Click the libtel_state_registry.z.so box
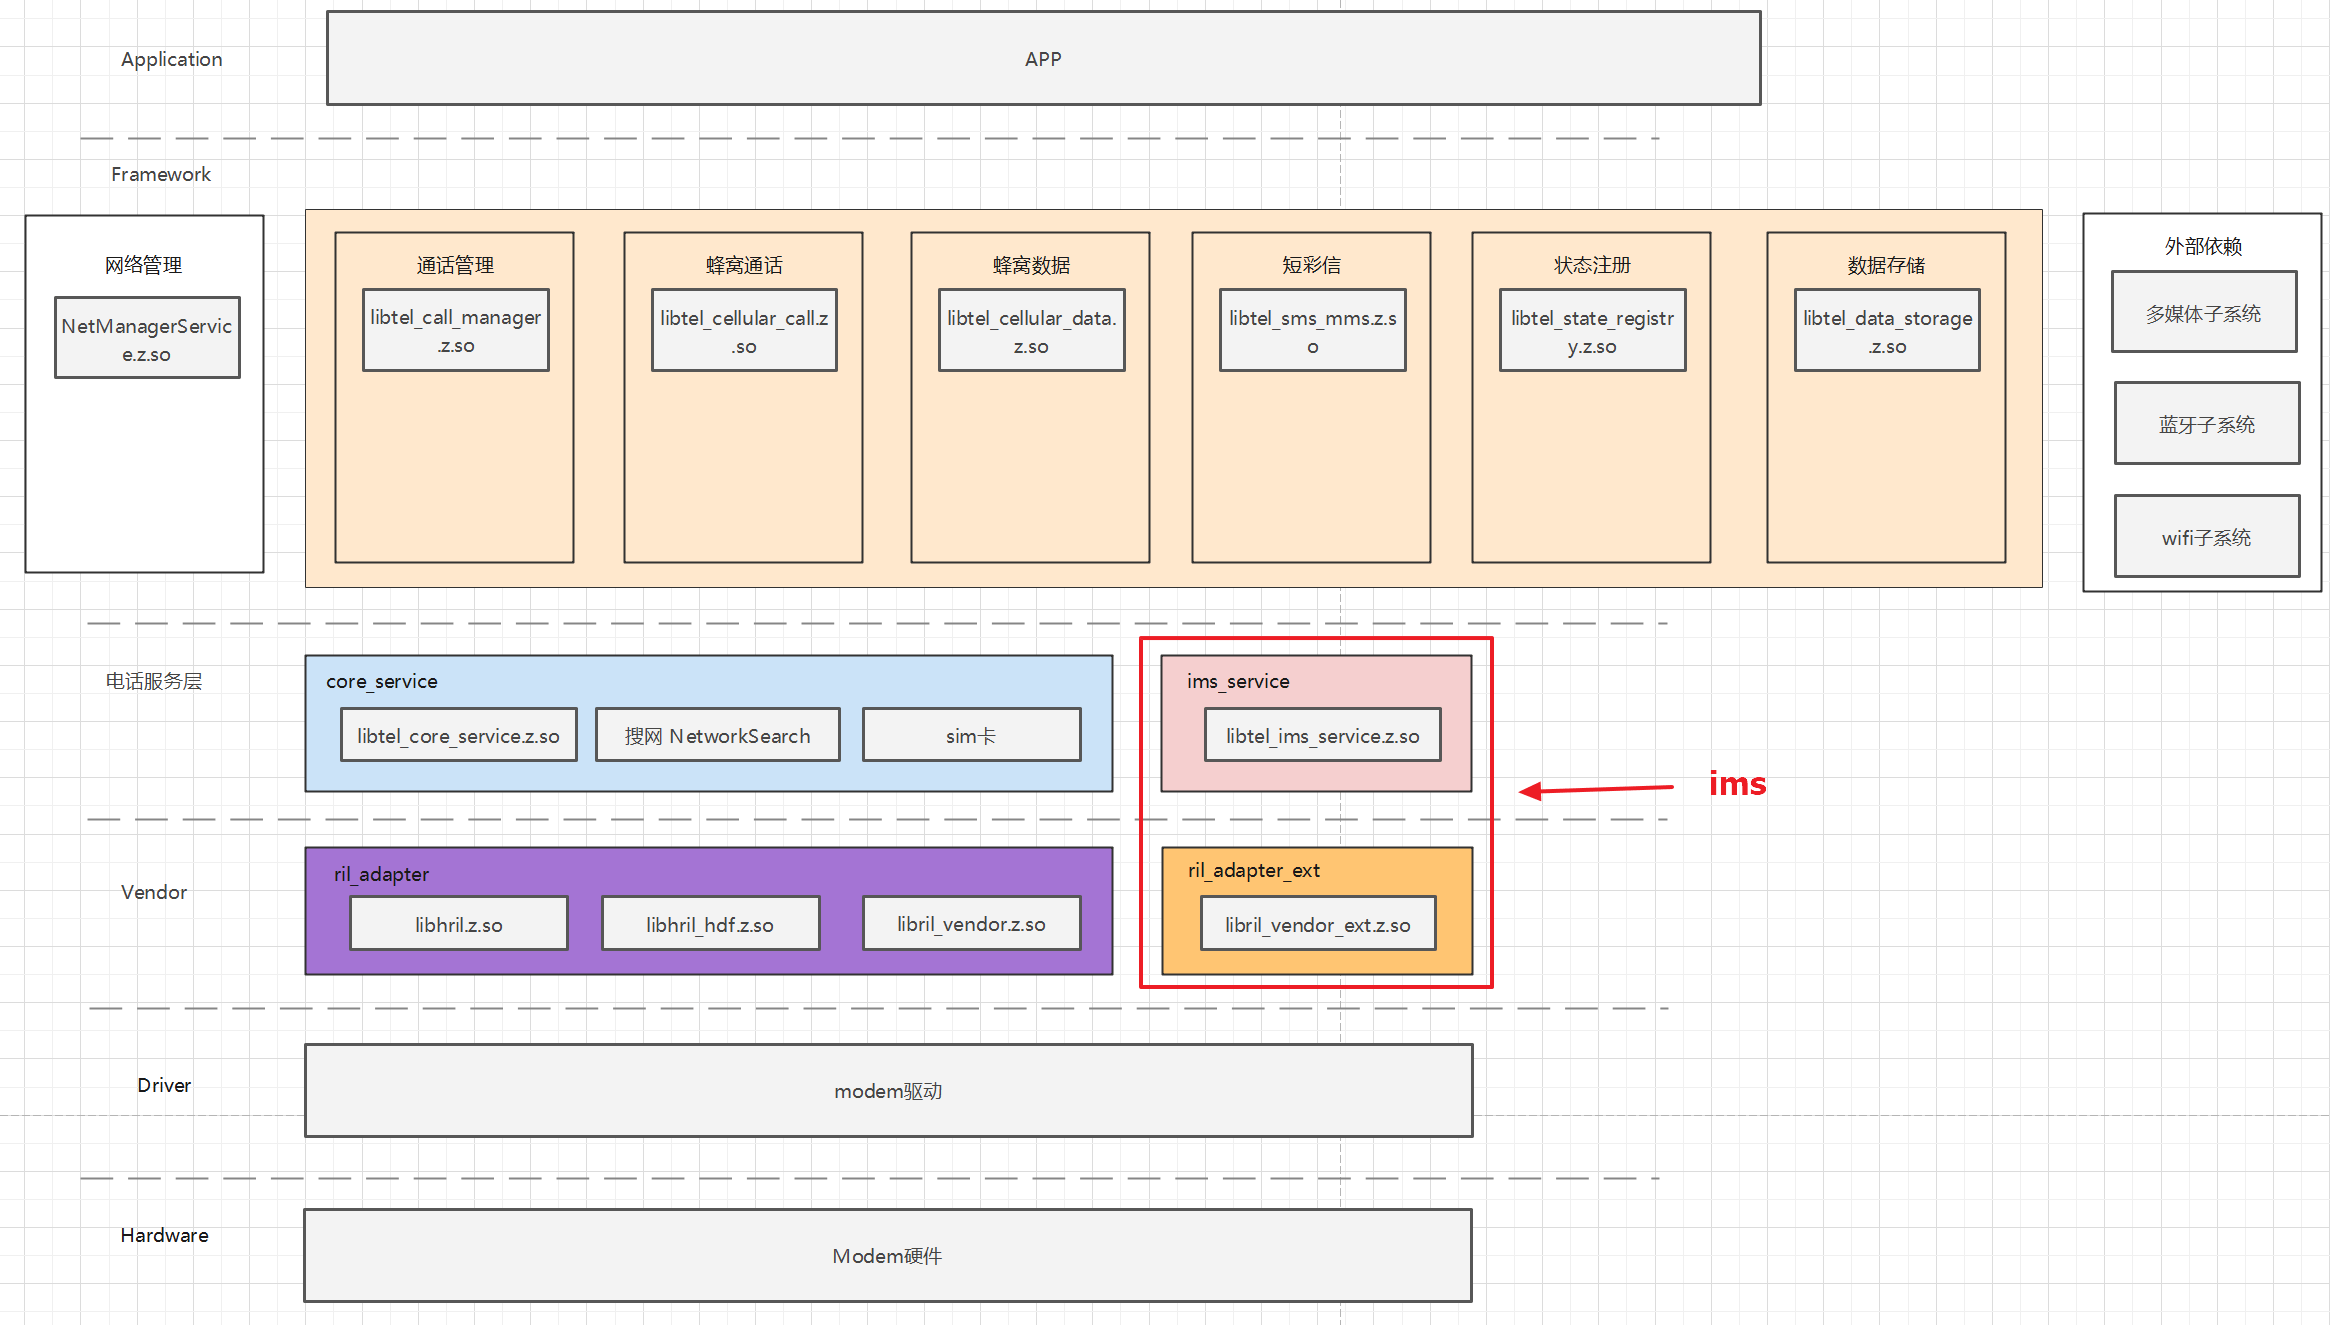 [x=1592, y=331]
